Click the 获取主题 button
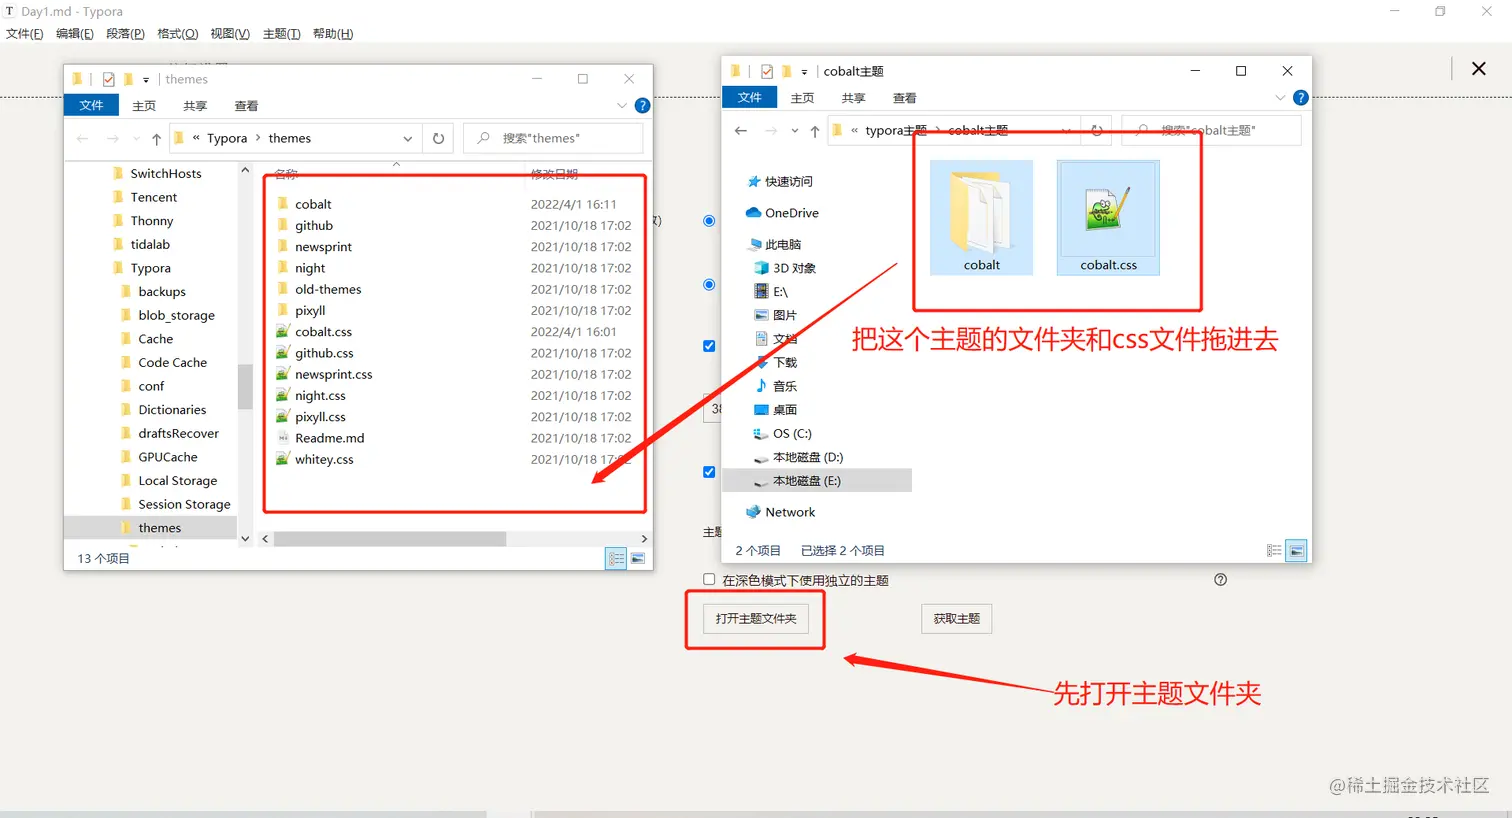This screenshot has width=1512, height=818. (956, 619)
